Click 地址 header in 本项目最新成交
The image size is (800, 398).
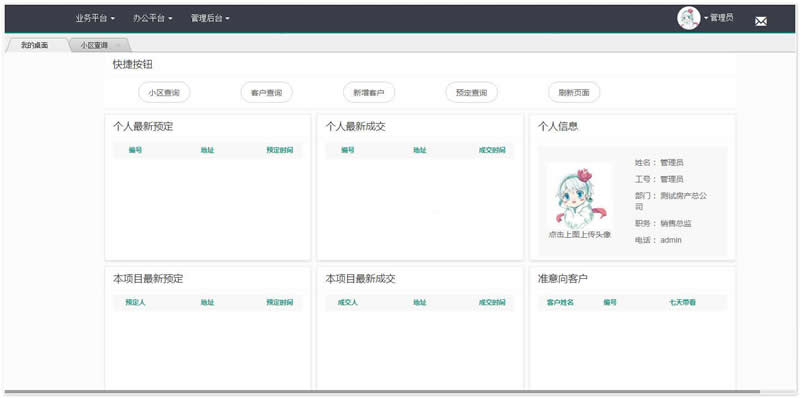pos(420,303)
